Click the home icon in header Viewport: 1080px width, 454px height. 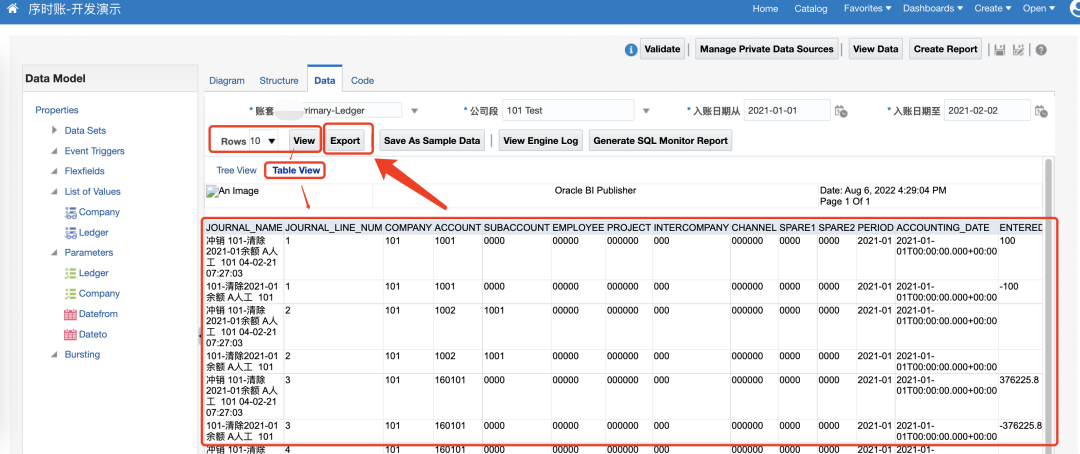pyautogui.click(x=12, y=8)
